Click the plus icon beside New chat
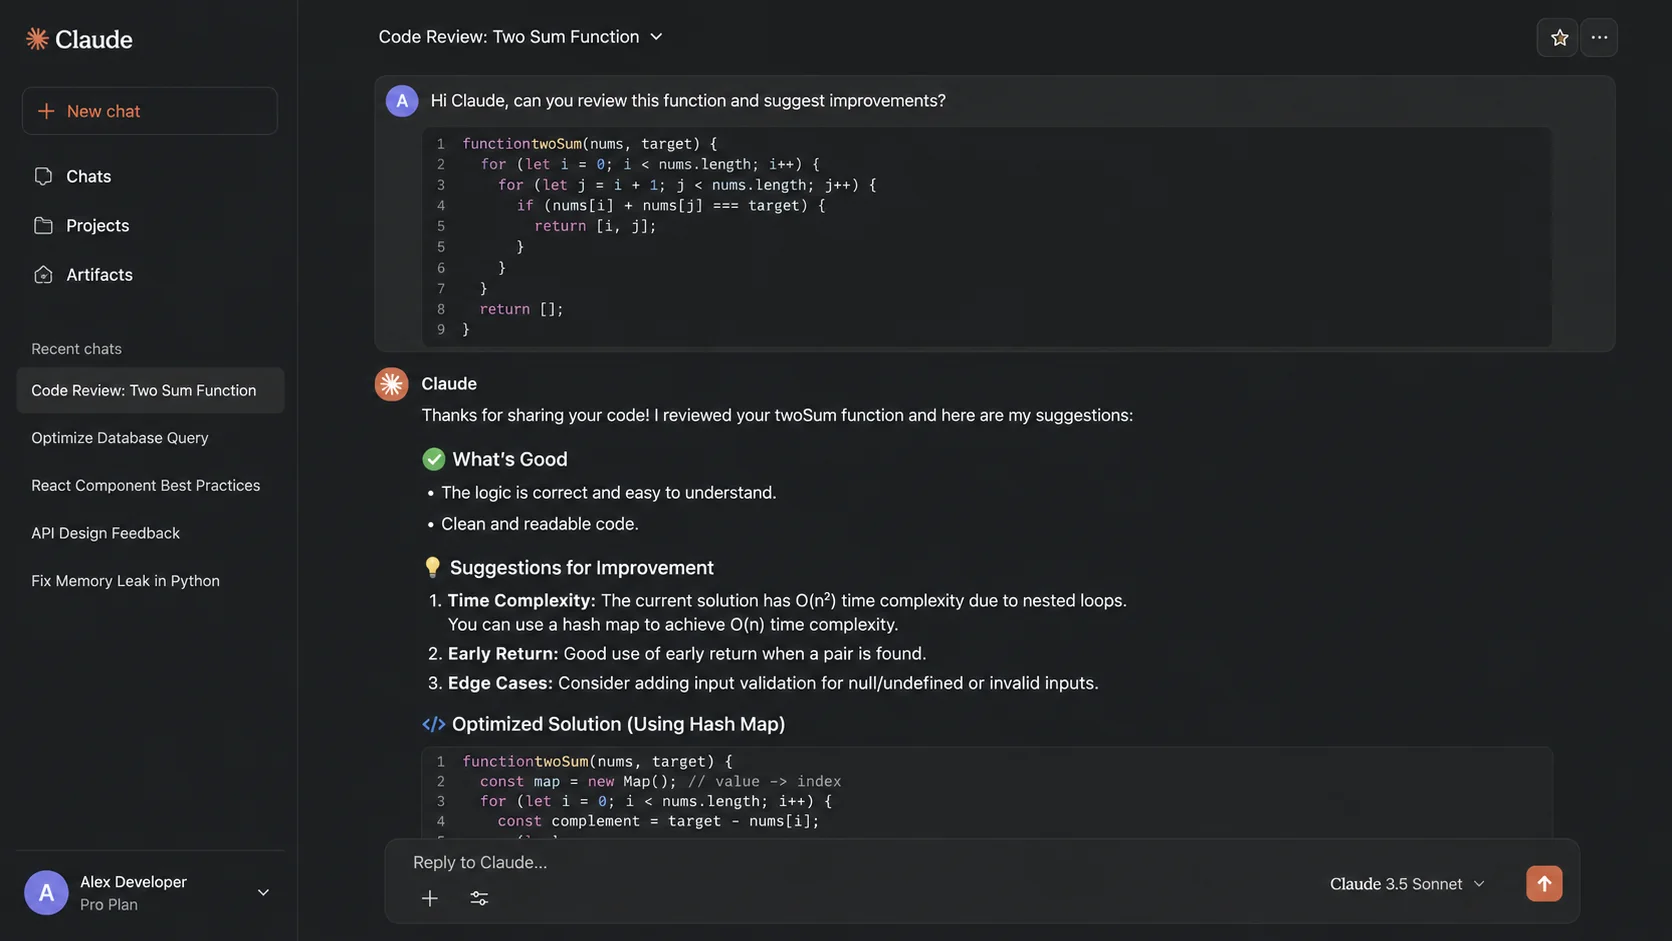 click(x=46, y=111)
